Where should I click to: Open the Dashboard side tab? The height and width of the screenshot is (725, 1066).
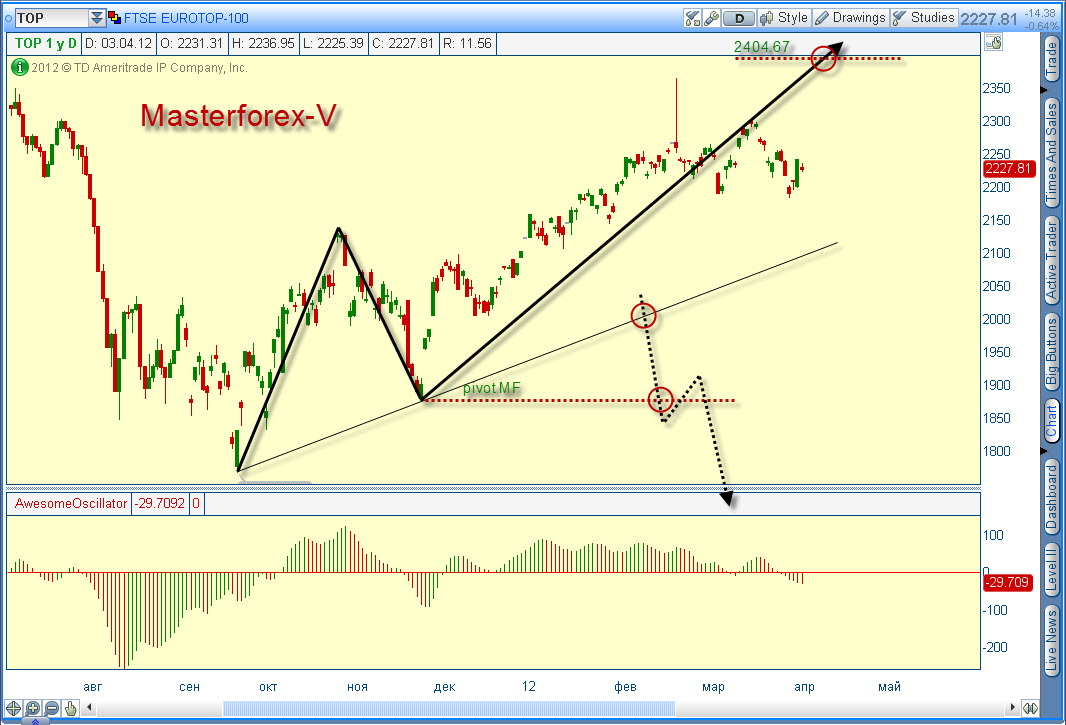coord(1052,496)
